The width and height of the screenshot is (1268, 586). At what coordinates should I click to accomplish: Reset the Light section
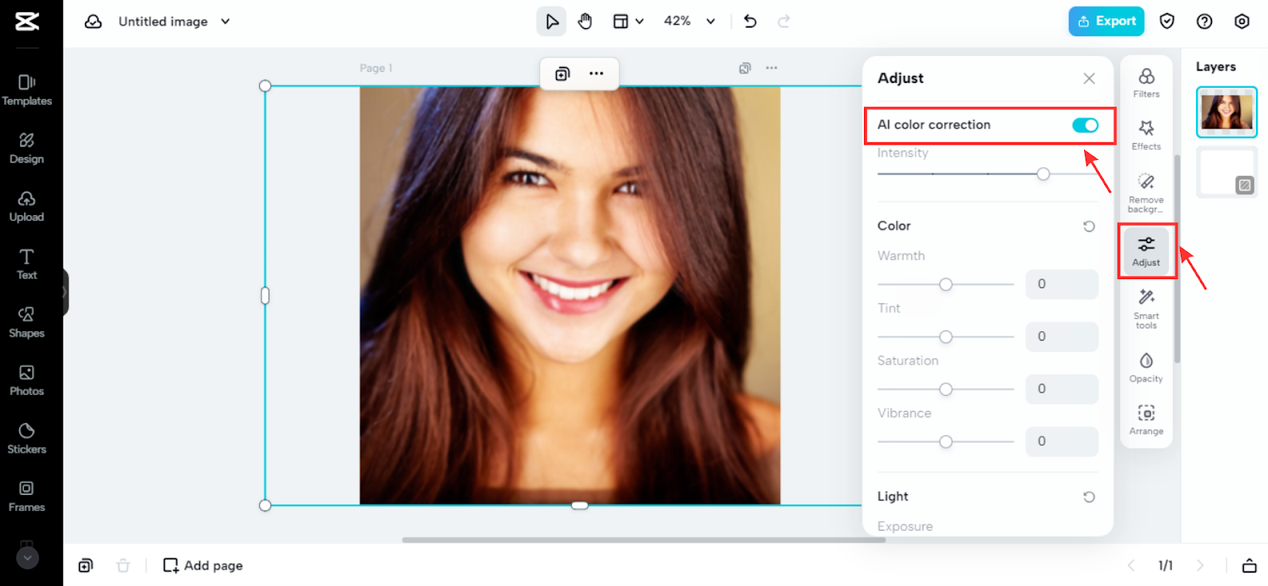tap(1089, 497)
